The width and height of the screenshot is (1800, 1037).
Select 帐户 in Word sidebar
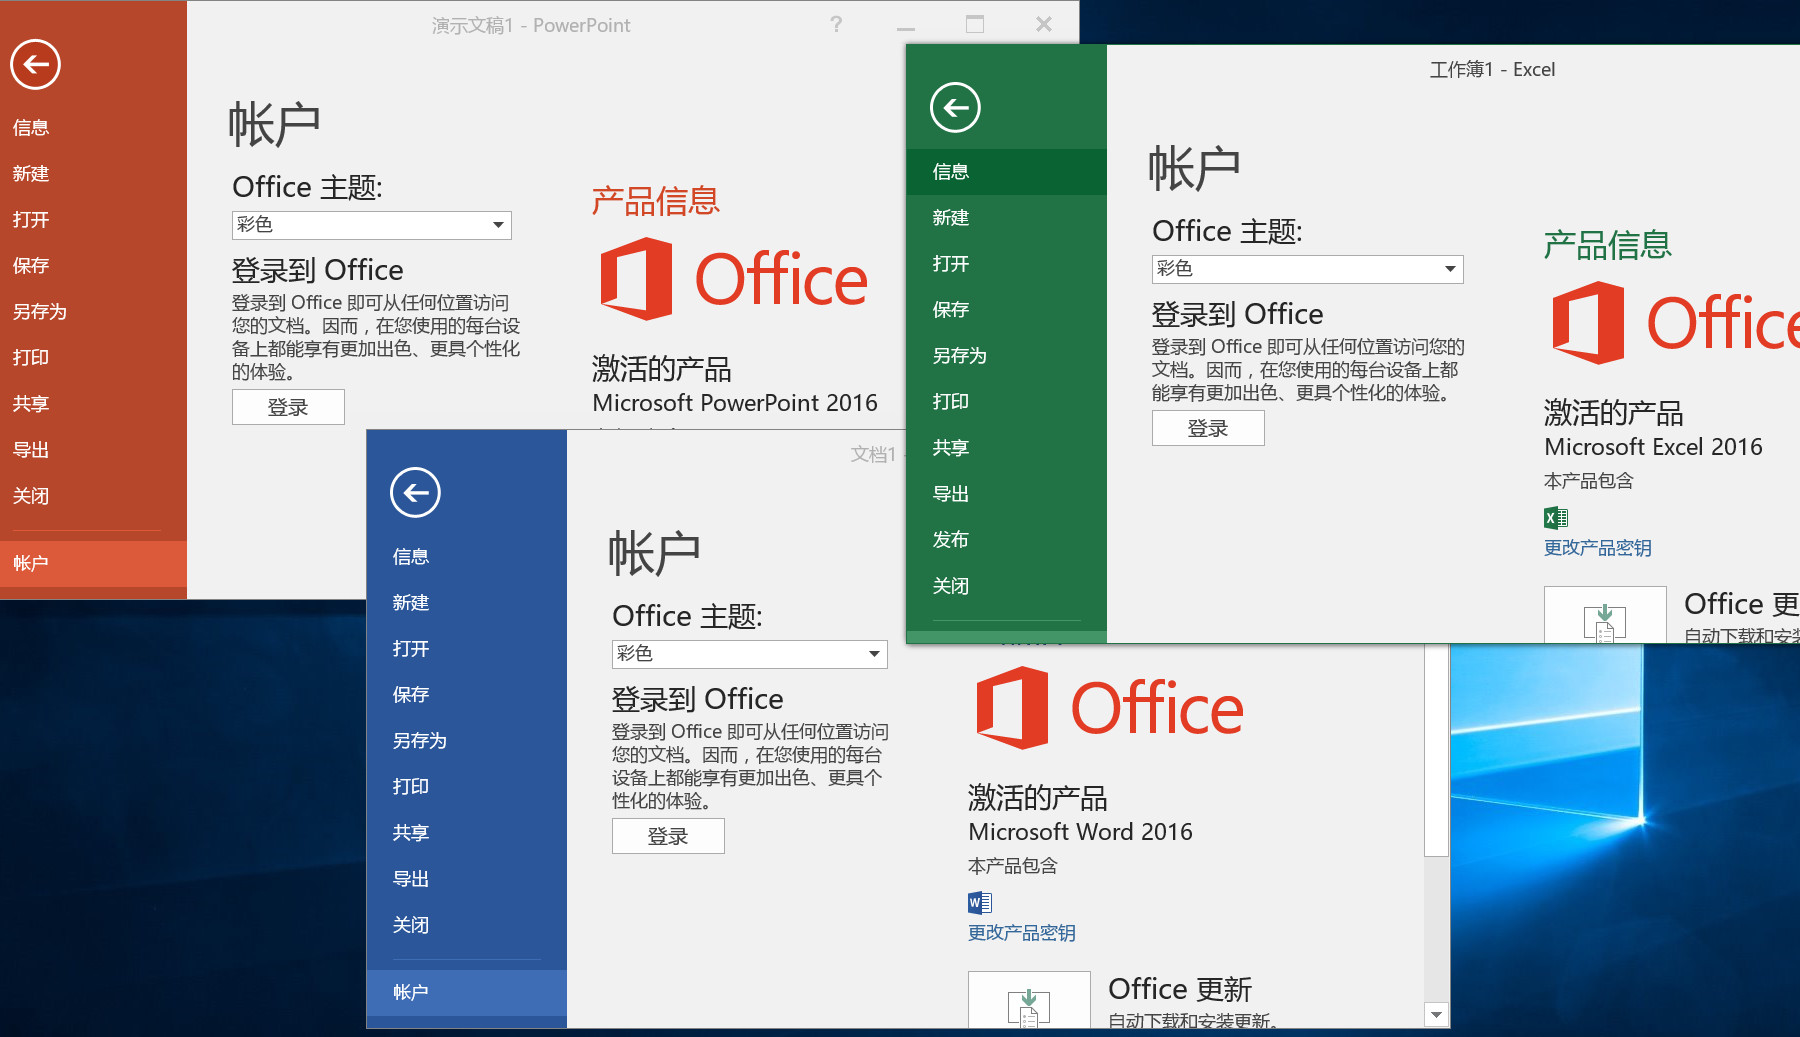tap(466, 992)
